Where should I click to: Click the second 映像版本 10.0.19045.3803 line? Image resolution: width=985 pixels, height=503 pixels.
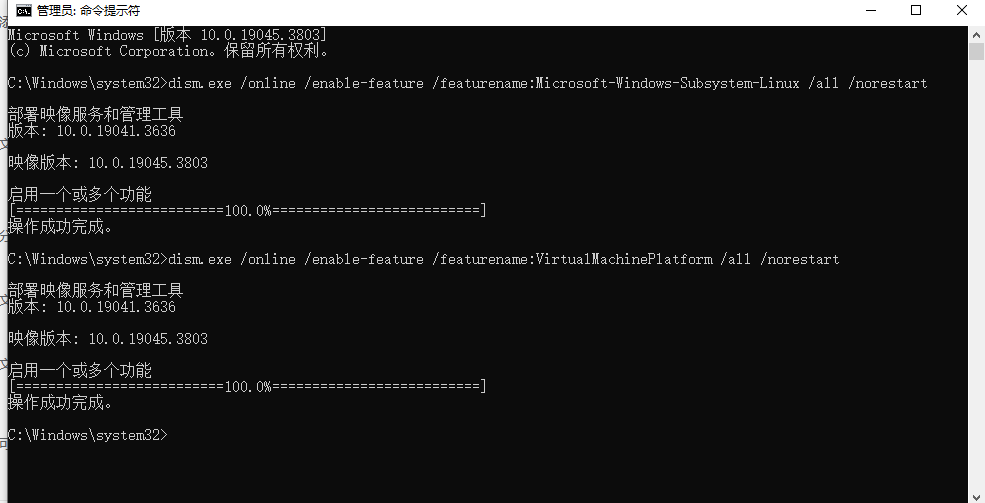[107, 338]
